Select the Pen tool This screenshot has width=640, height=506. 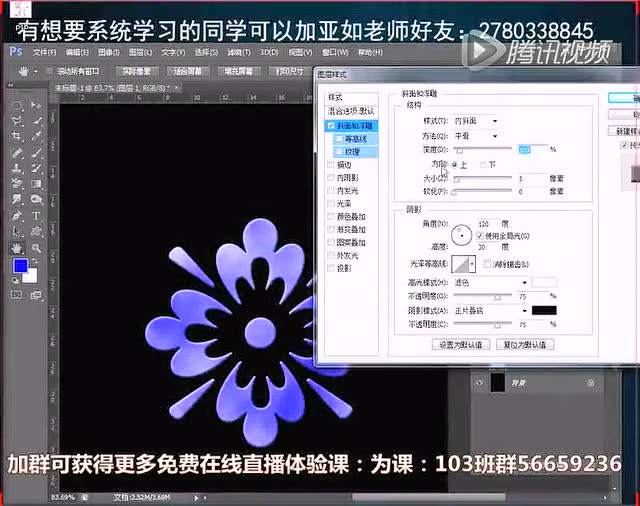pos(16,215)
